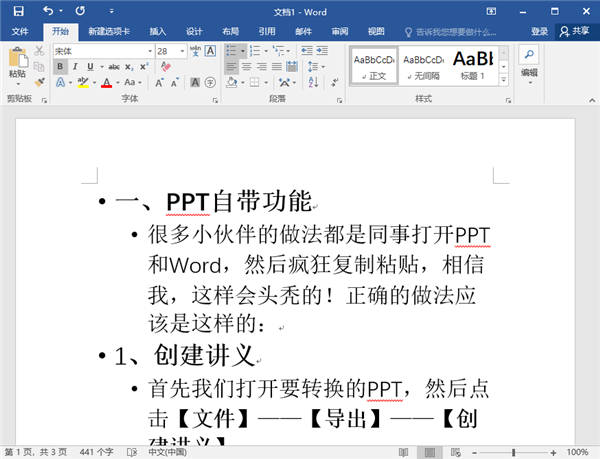The height and width of the screenshot is (459, 600).
Task: Apply red font color
Action: [x=107, y=82]
